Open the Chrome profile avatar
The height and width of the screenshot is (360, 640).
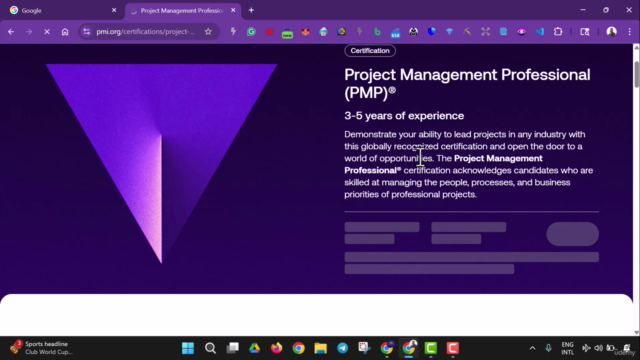pos(611,31)
